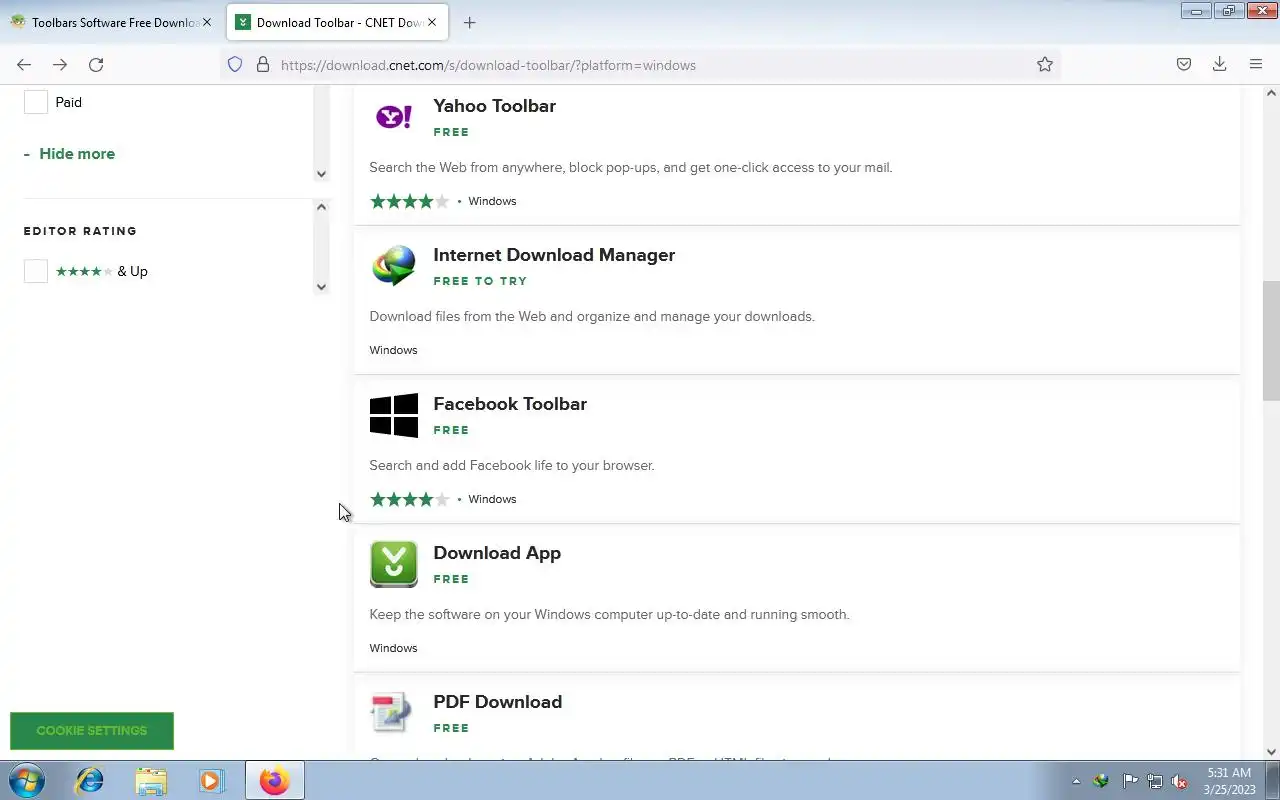This screenshot has height=800, width=1280.
Task: Click the EDITOR RATING heading
Action: 80,231
